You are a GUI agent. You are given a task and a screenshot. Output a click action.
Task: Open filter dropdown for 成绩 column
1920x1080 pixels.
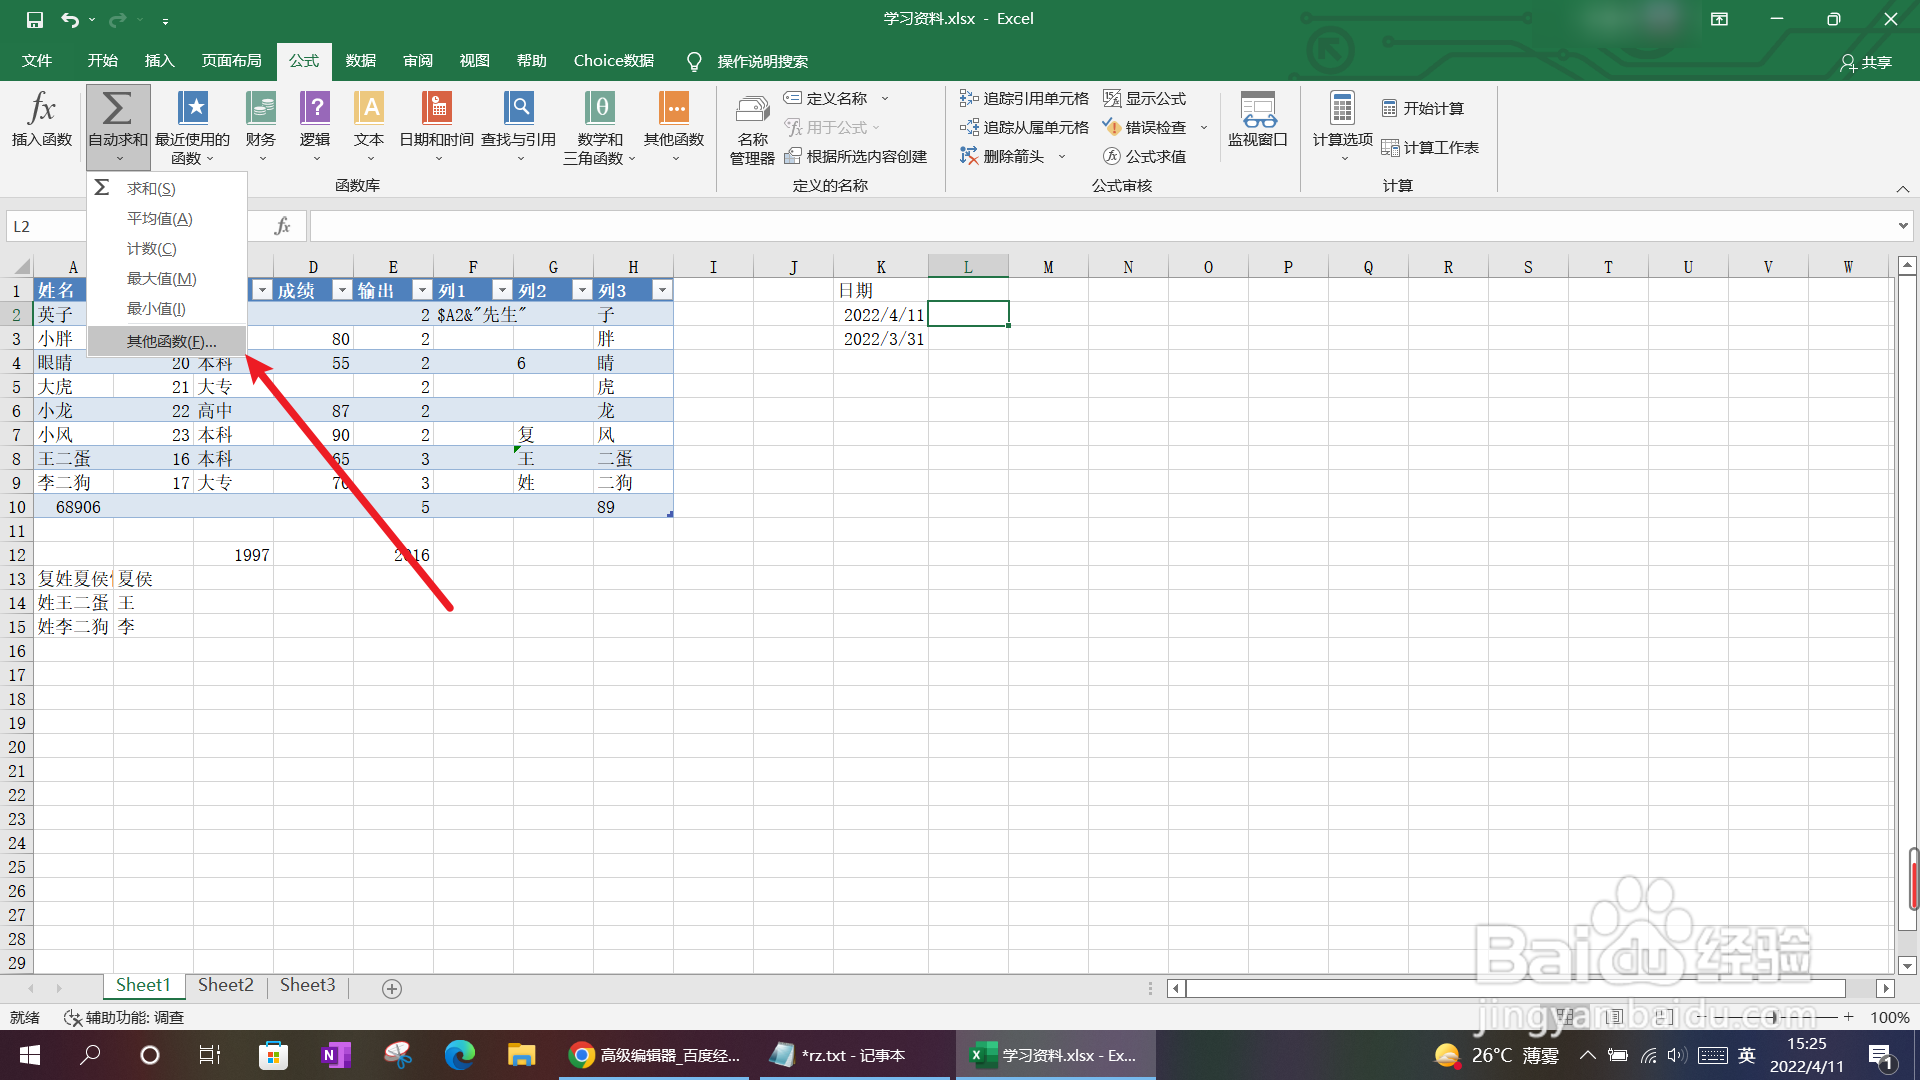(x=342, y=290)
